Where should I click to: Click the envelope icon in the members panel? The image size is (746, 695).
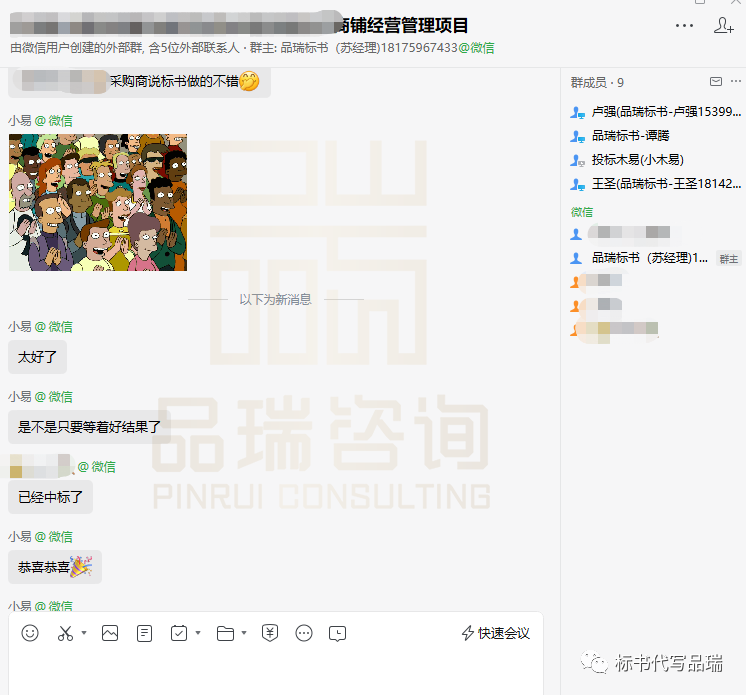click(716, 81)
